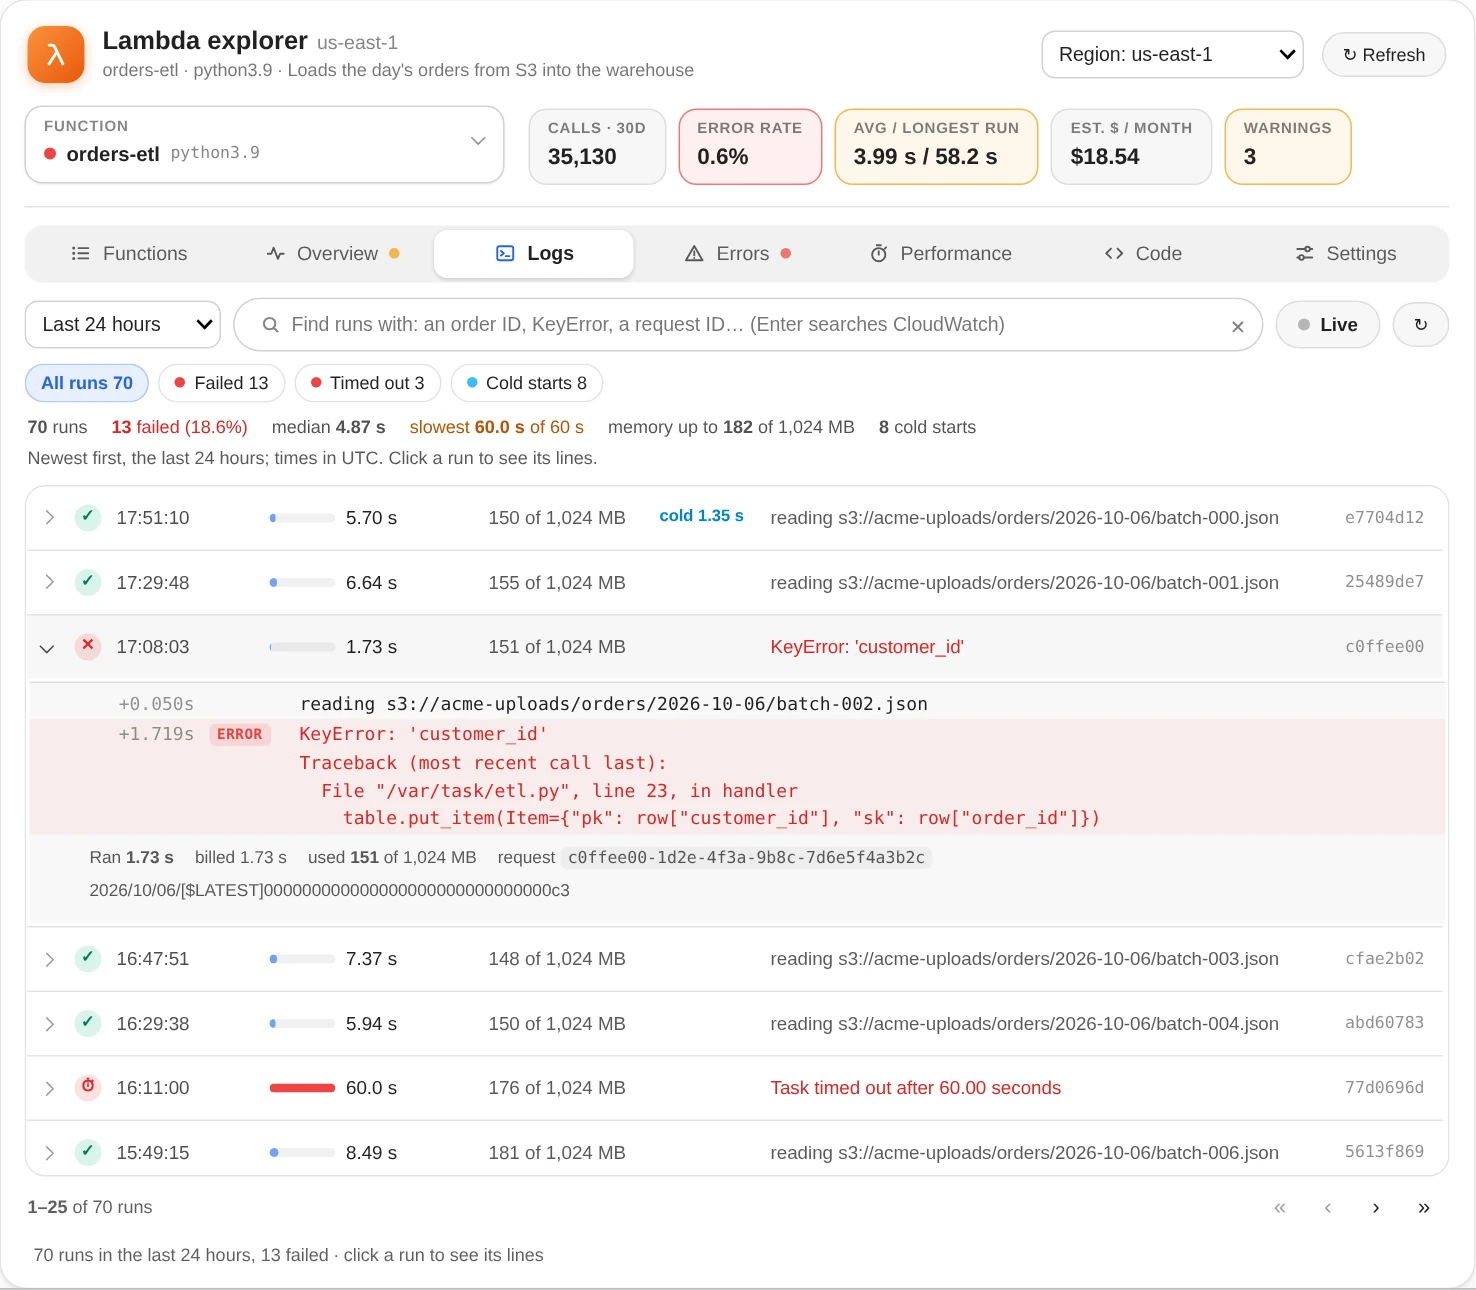This screenshot has width=1476, height=1290.
Task: Click the Logs tab
Action: [x=534, y=254]
